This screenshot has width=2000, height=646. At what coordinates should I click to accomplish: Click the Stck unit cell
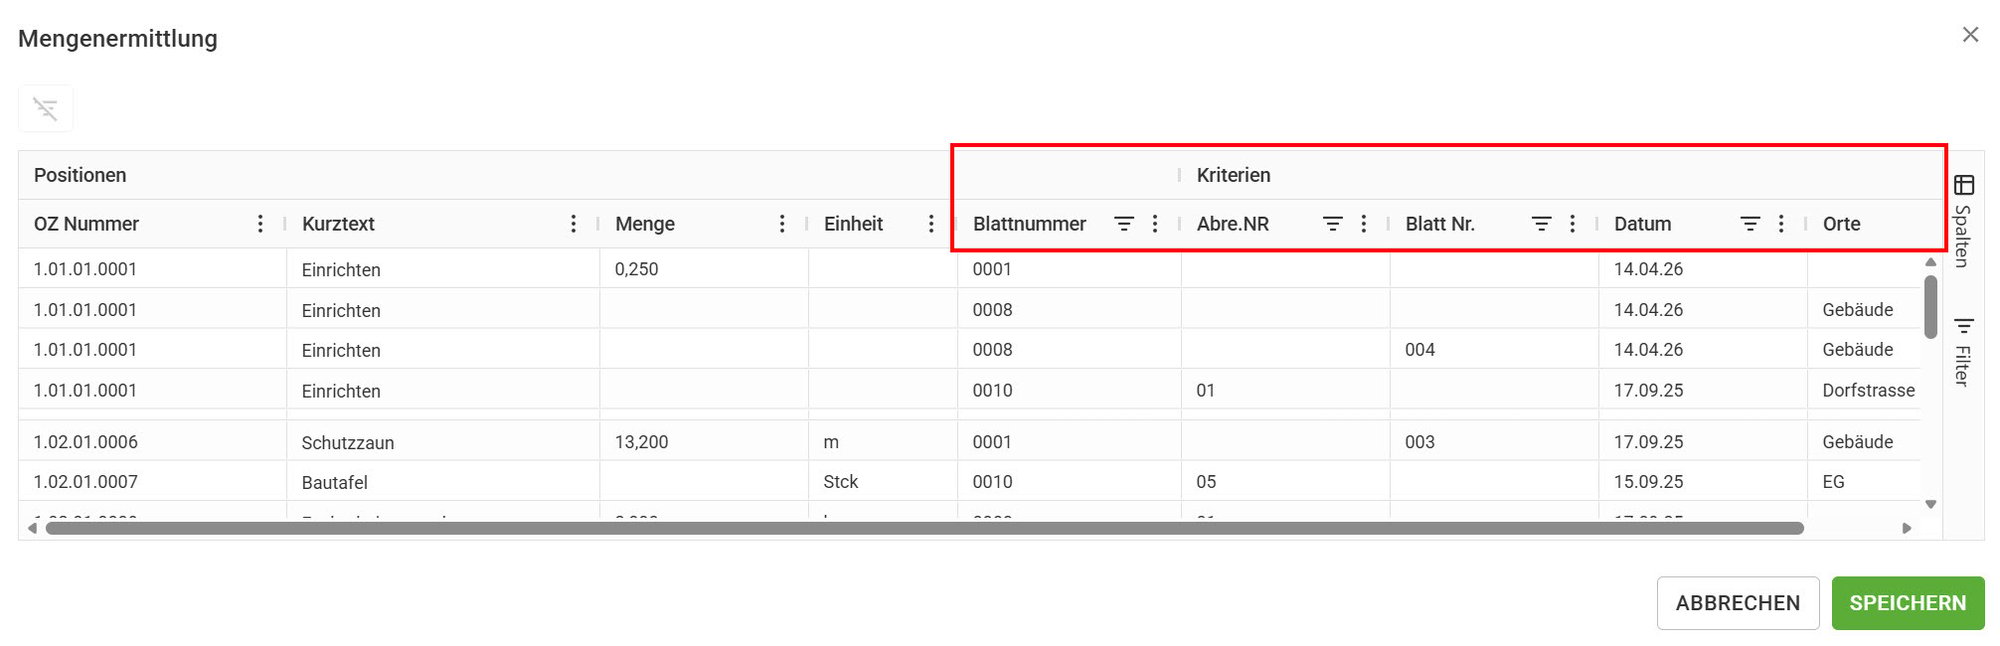(883, 482)
